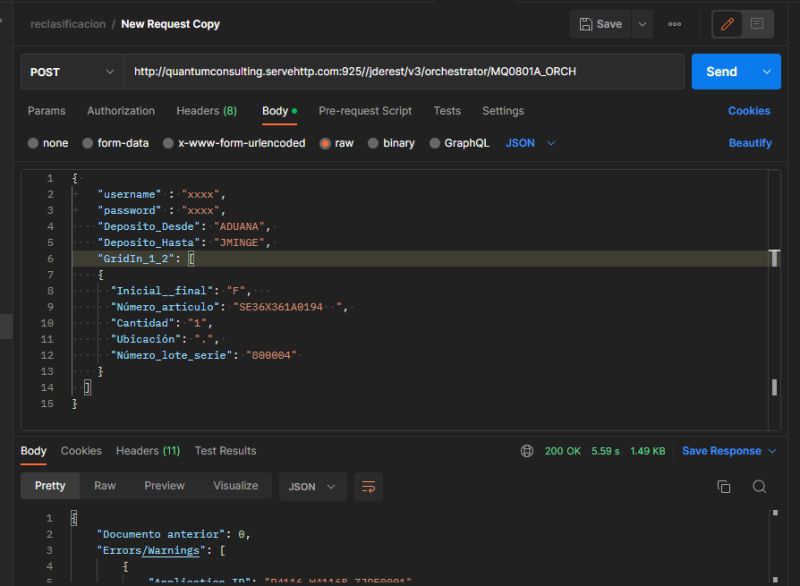Click the Beautify link
This screenshot has height=586, width=800.
click(749, 142)
